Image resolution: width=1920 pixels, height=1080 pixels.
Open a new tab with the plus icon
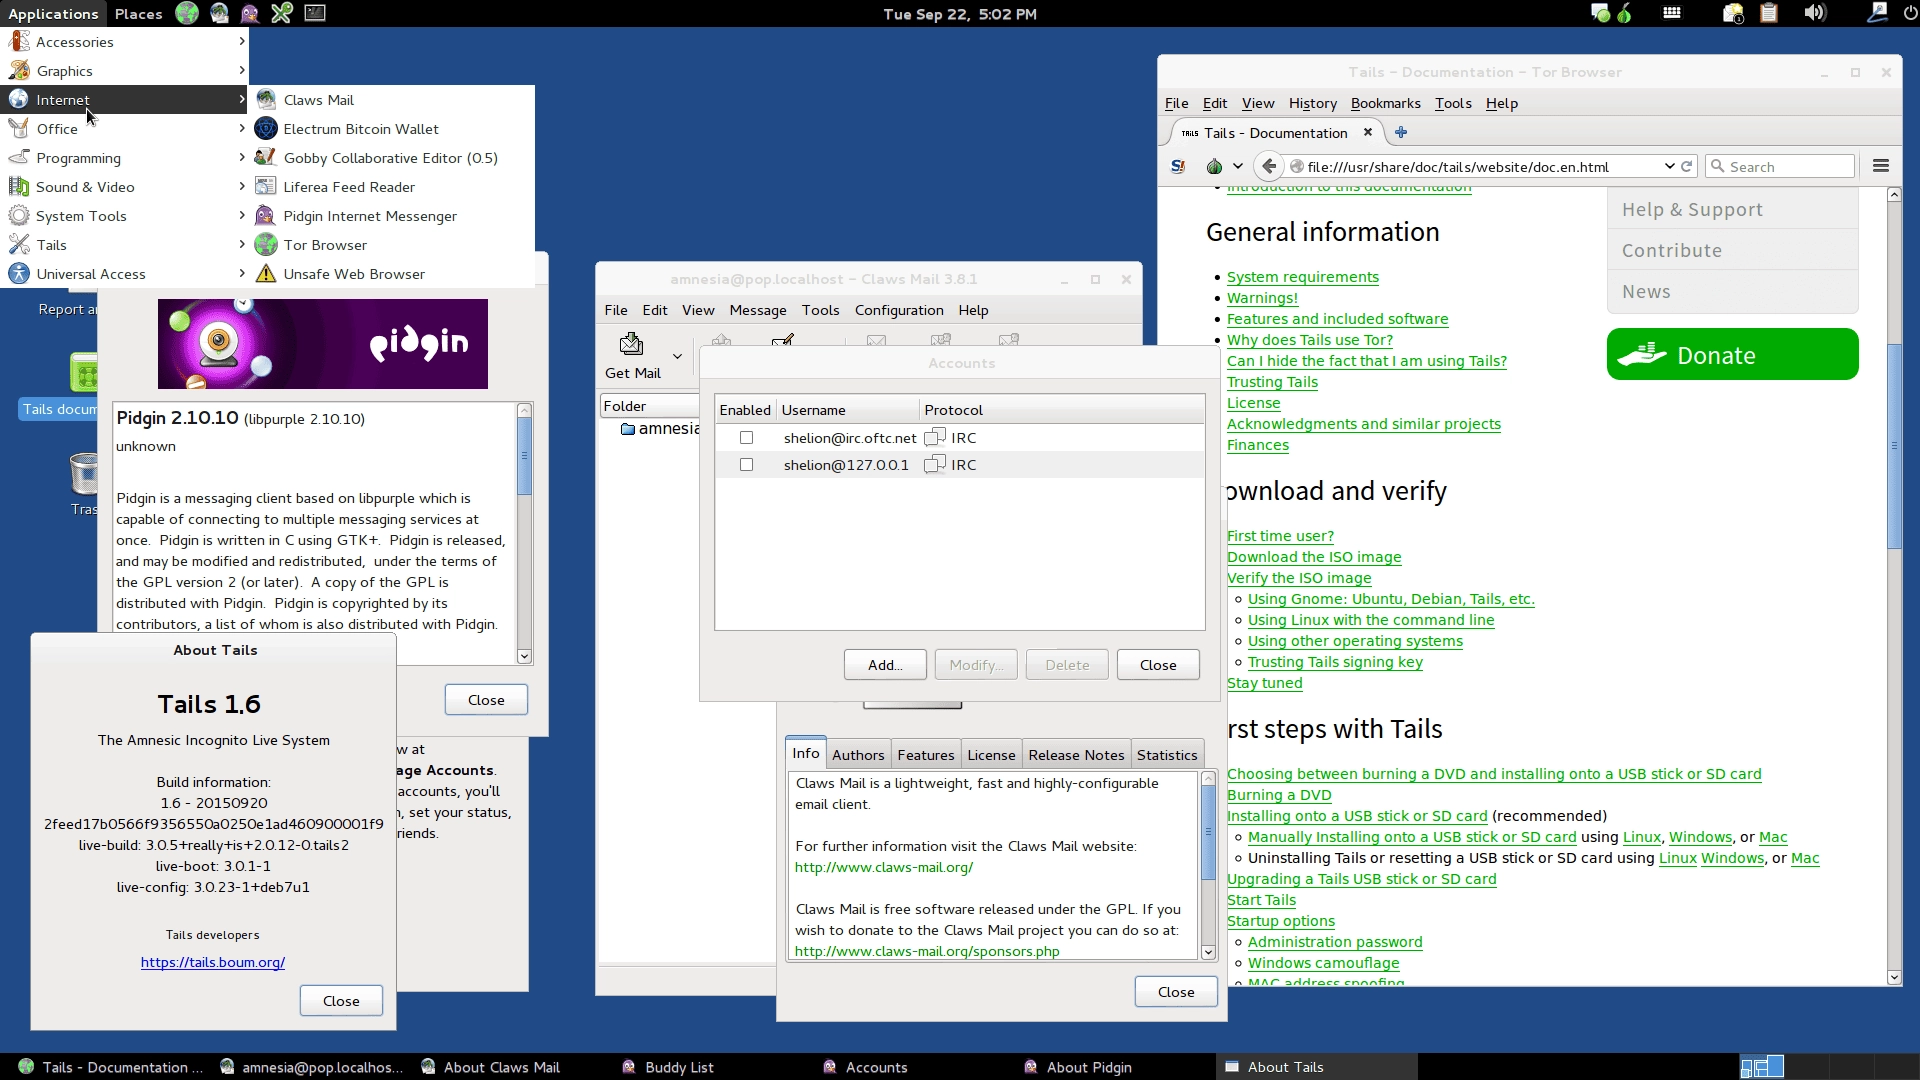(x=1401, y=132)
